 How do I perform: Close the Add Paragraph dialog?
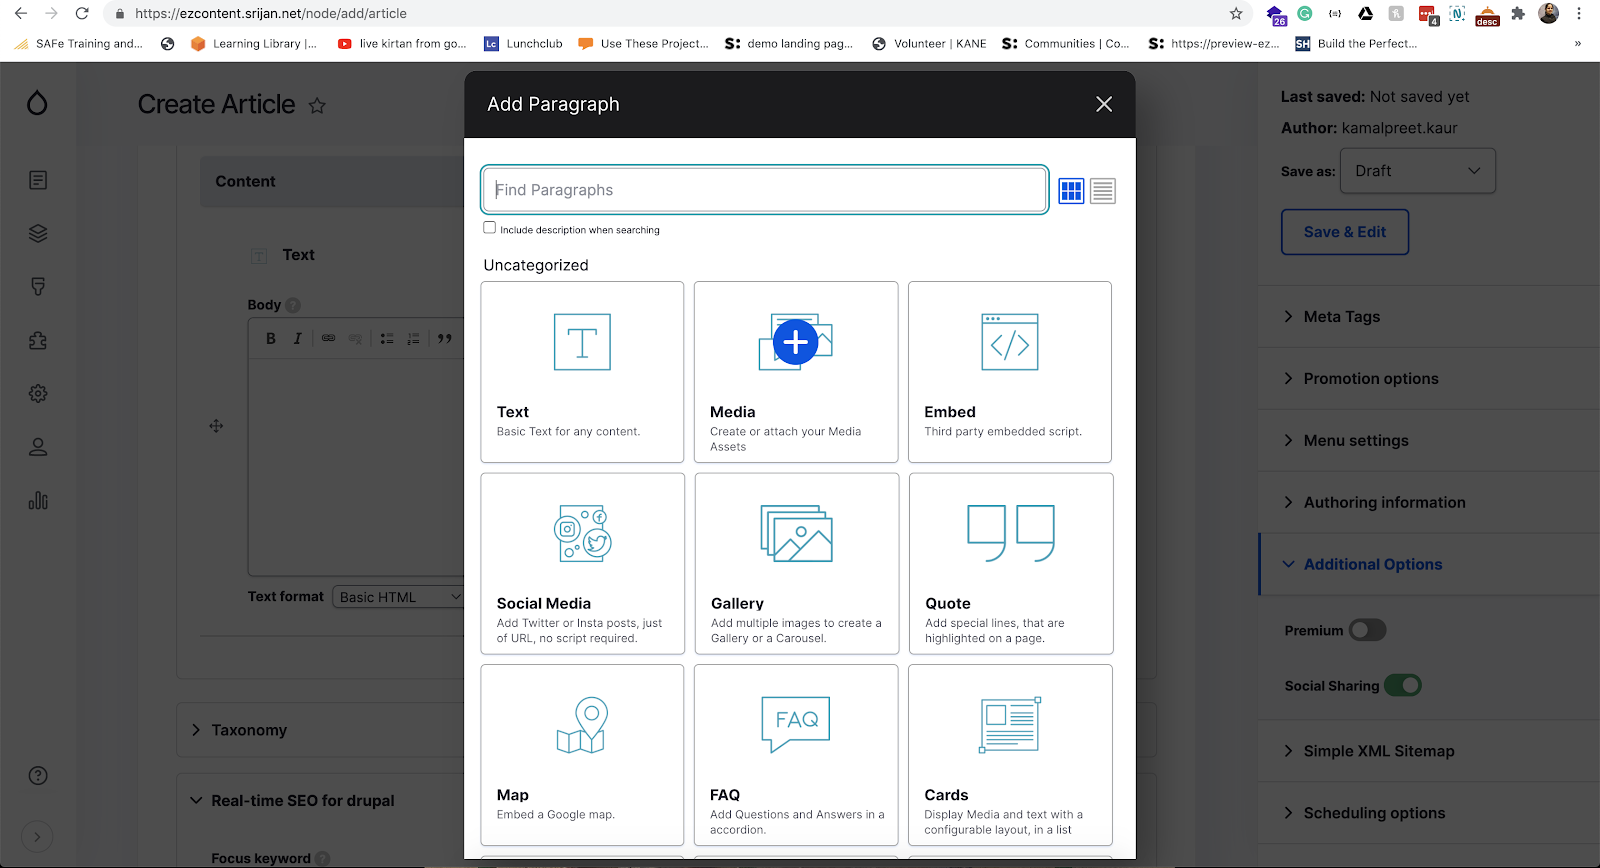(x=1104, y=104)
